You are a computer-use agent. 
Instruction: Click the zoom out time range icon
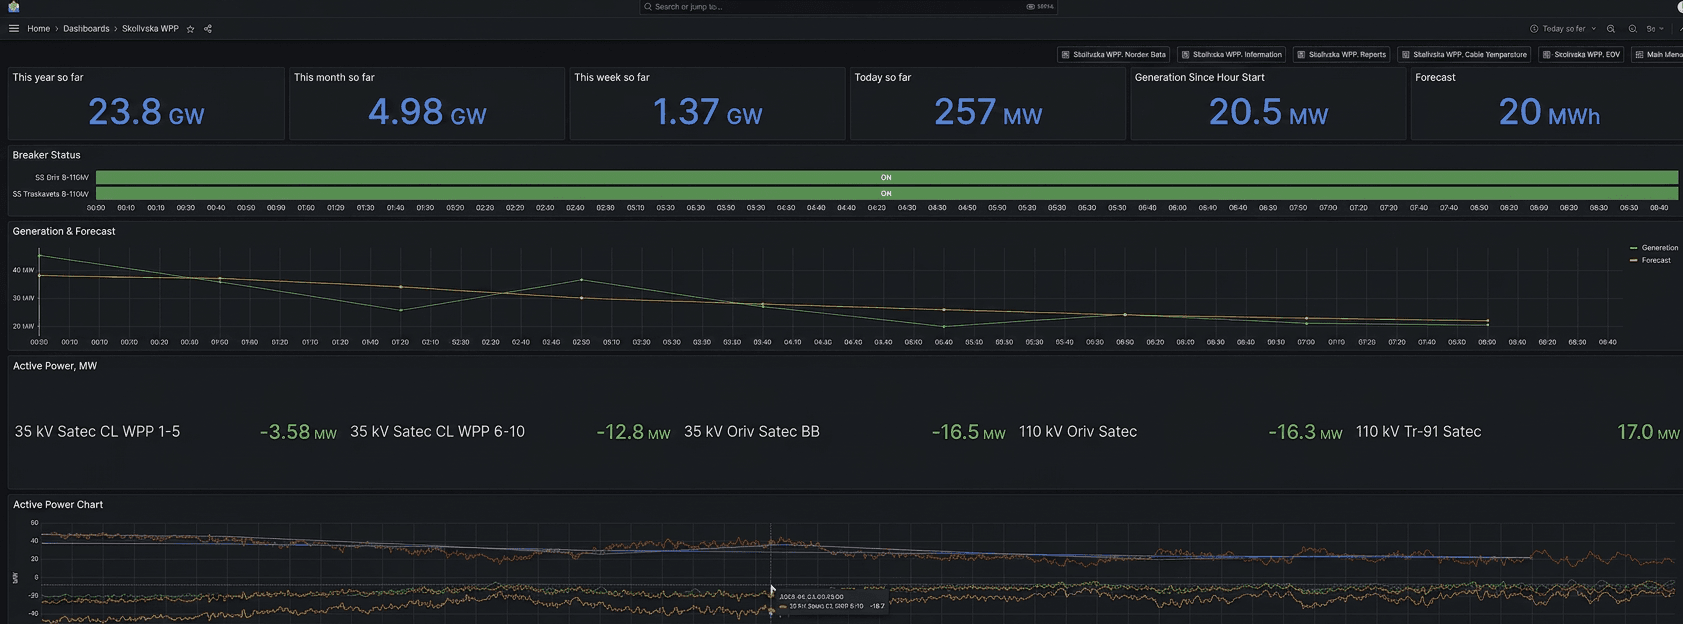1611,29
